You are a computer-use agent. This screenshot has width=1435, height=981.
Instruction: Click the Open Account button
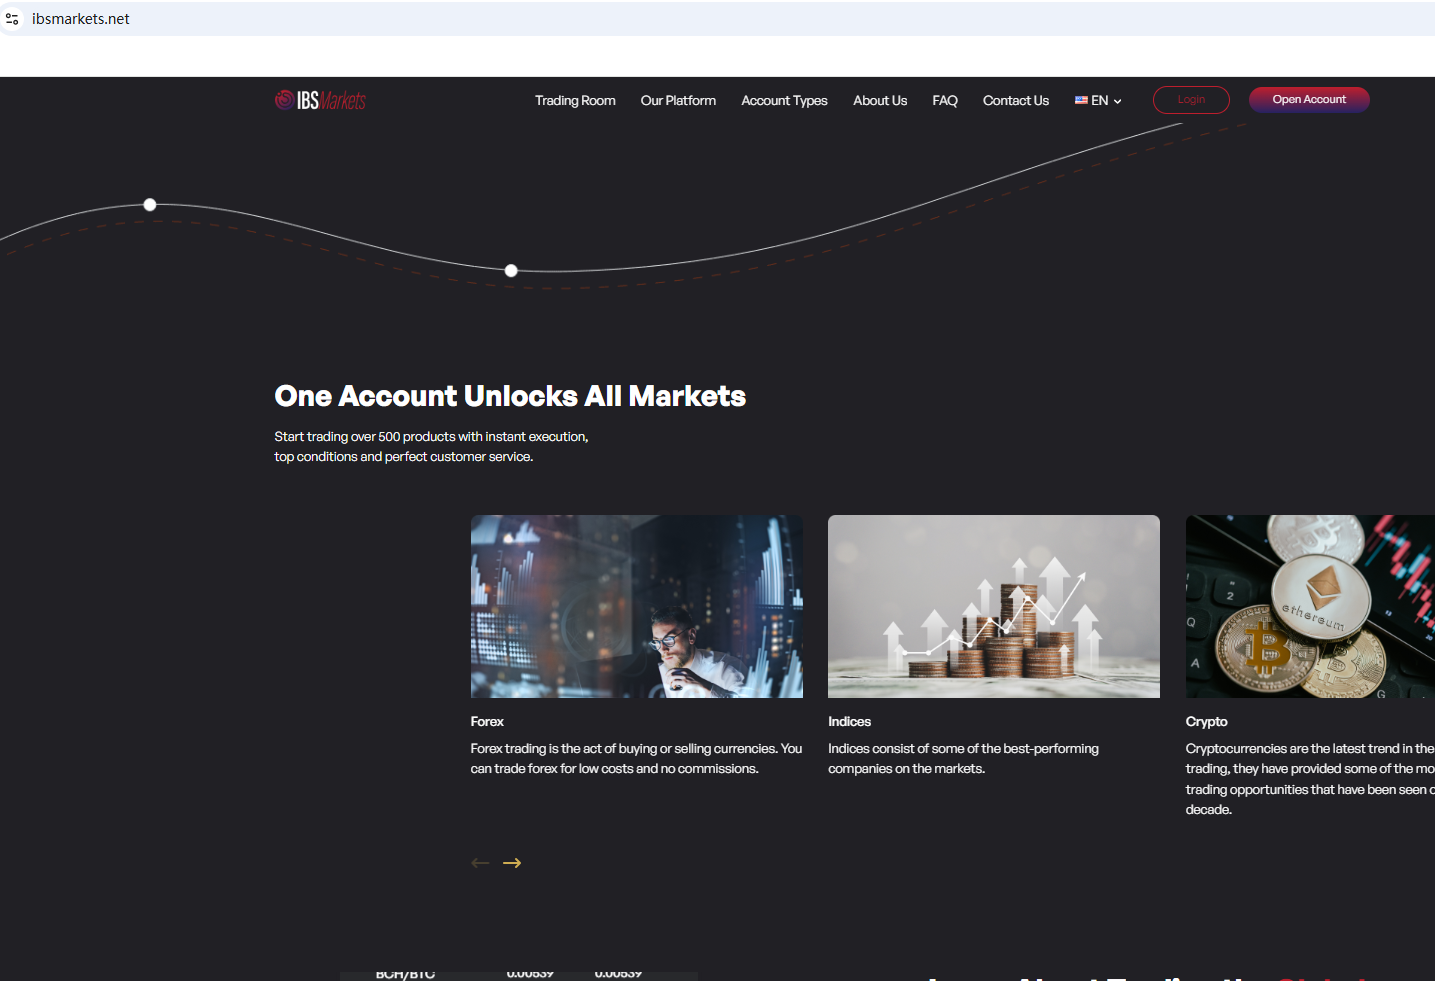tap(1309, 100)
